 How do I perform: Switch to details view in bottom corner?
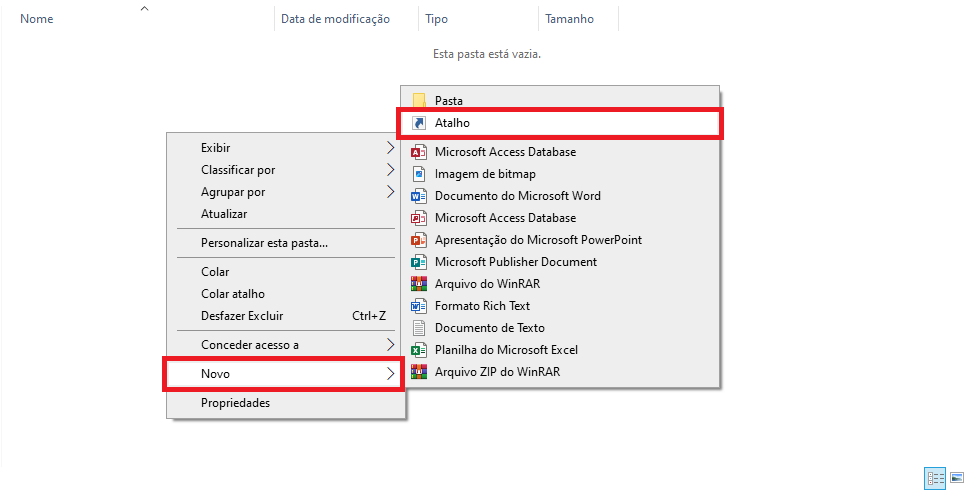coord(936,479)
